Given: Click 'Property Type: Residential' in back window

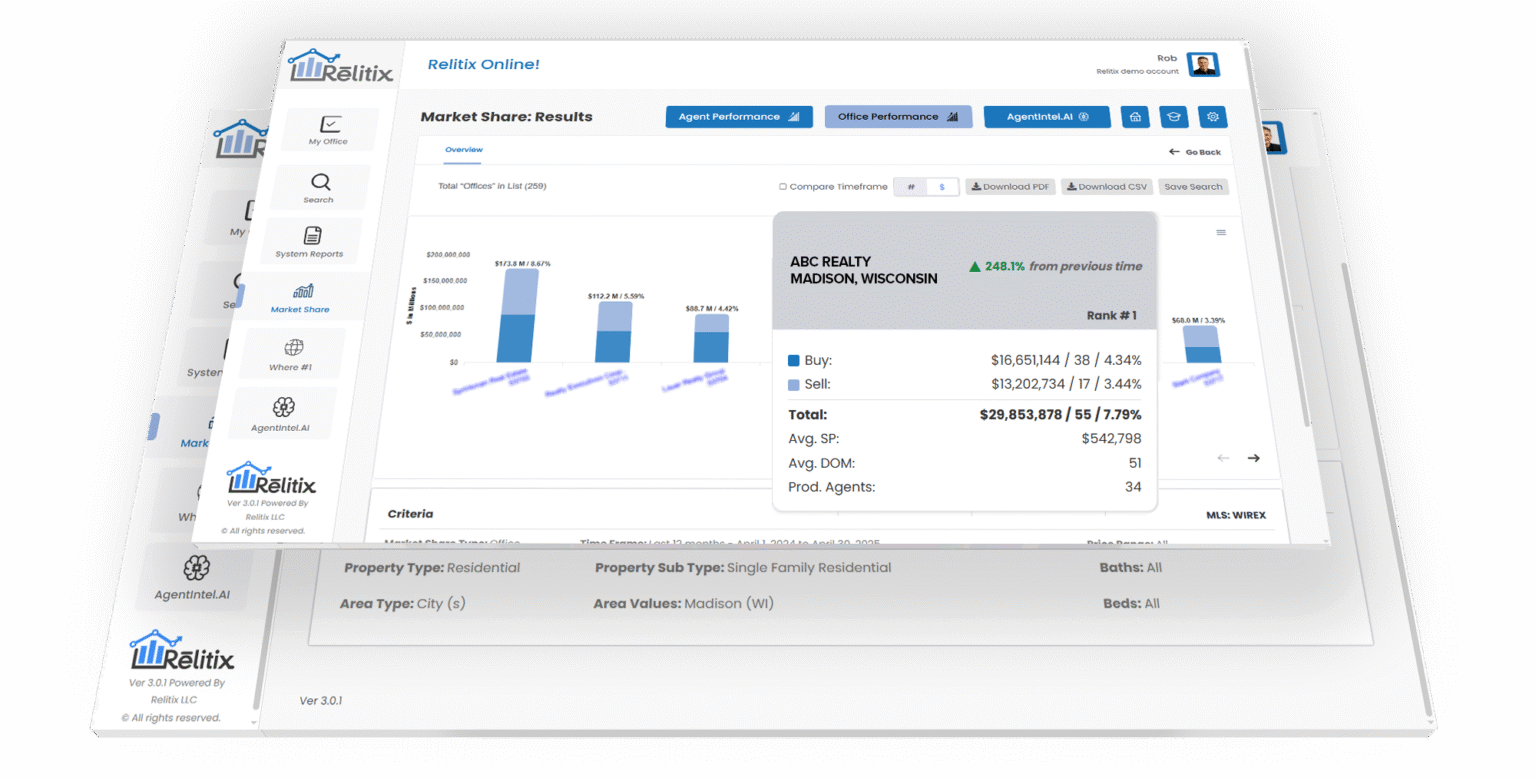Looking at the screenshot, I should 432,568.
